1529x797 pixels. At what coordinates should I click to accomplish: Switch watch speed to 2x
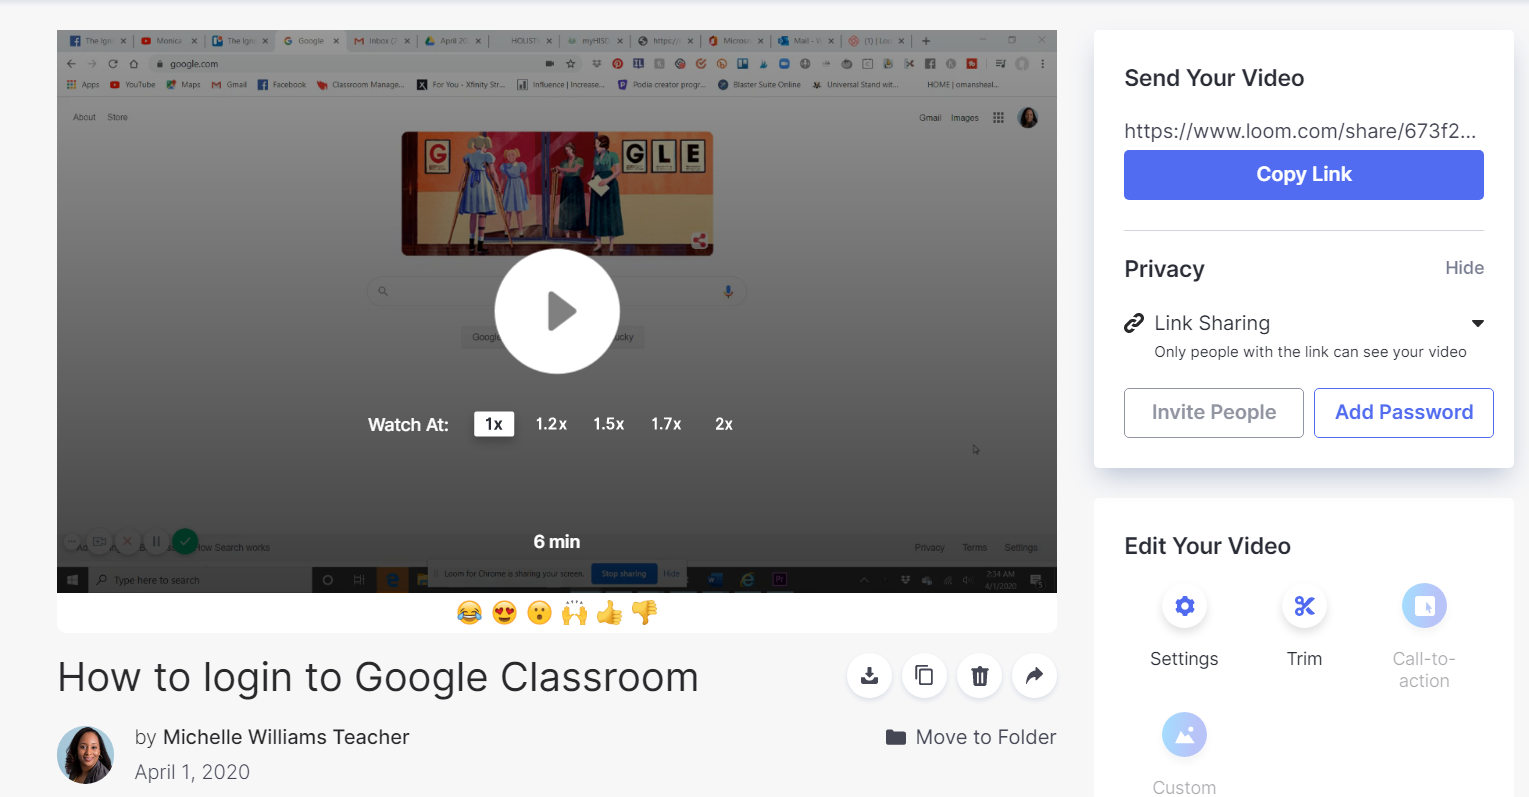coord(724,424)
